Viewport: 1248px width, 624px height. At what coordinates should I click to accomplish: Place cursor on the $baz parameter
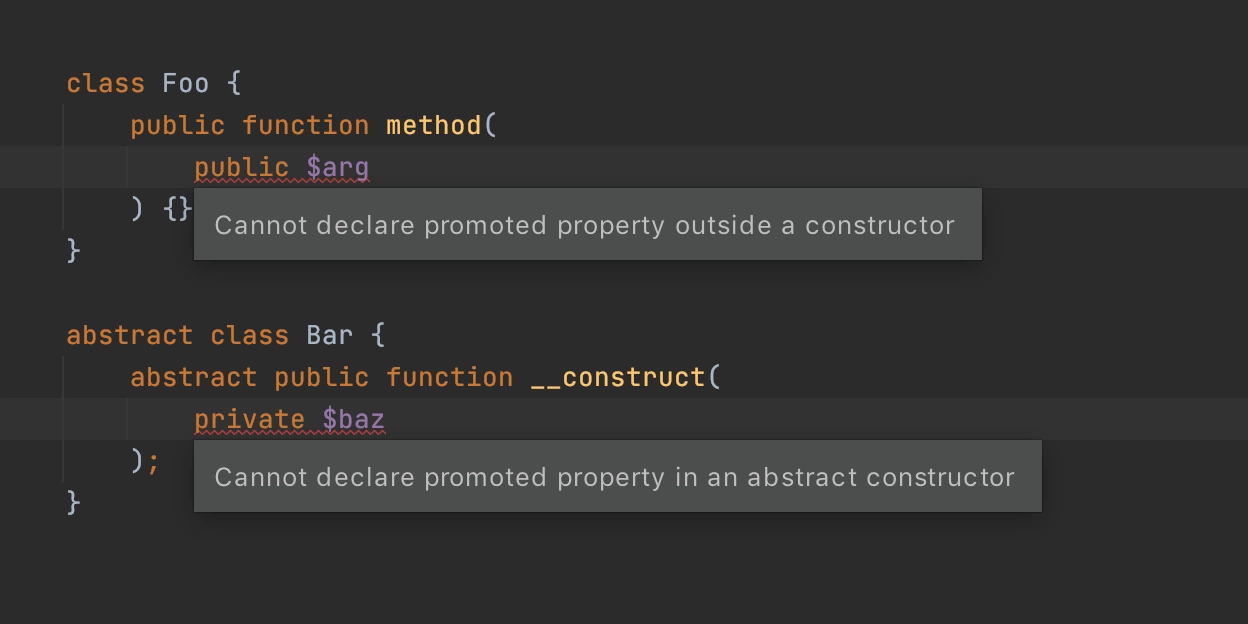354,419
